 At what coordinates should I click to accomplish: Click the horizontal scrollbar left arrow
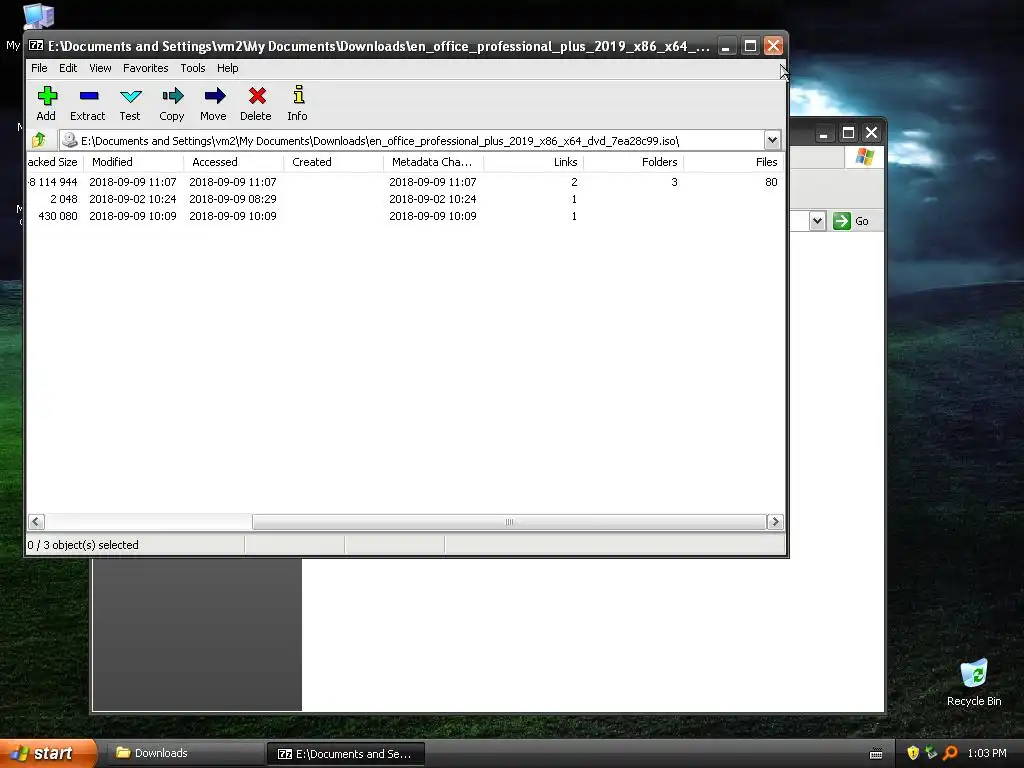[x=36, y=521]
